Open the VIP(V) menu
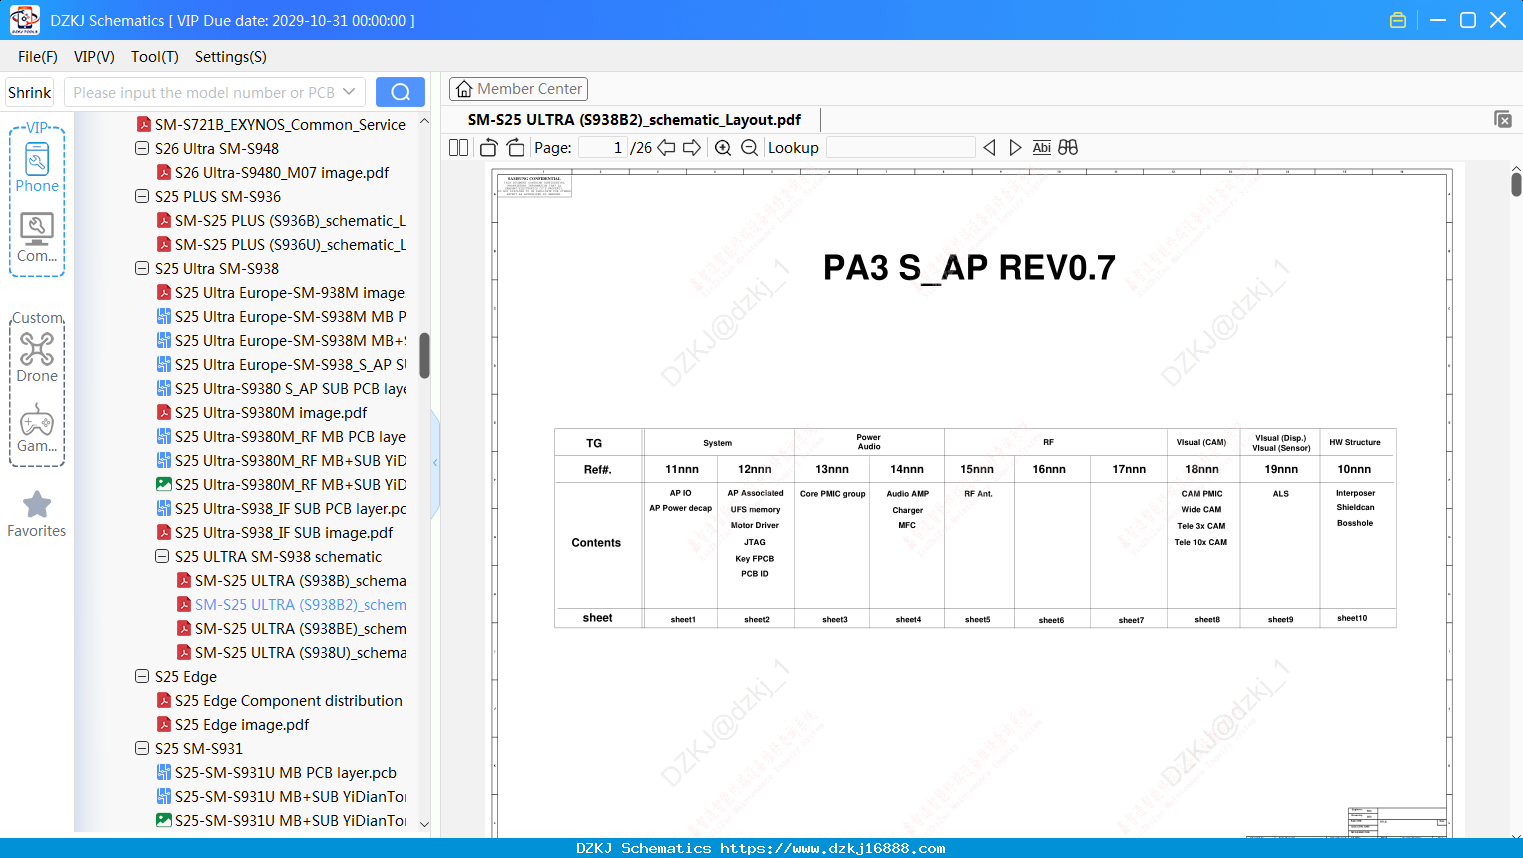 click(x=94, y=57)
